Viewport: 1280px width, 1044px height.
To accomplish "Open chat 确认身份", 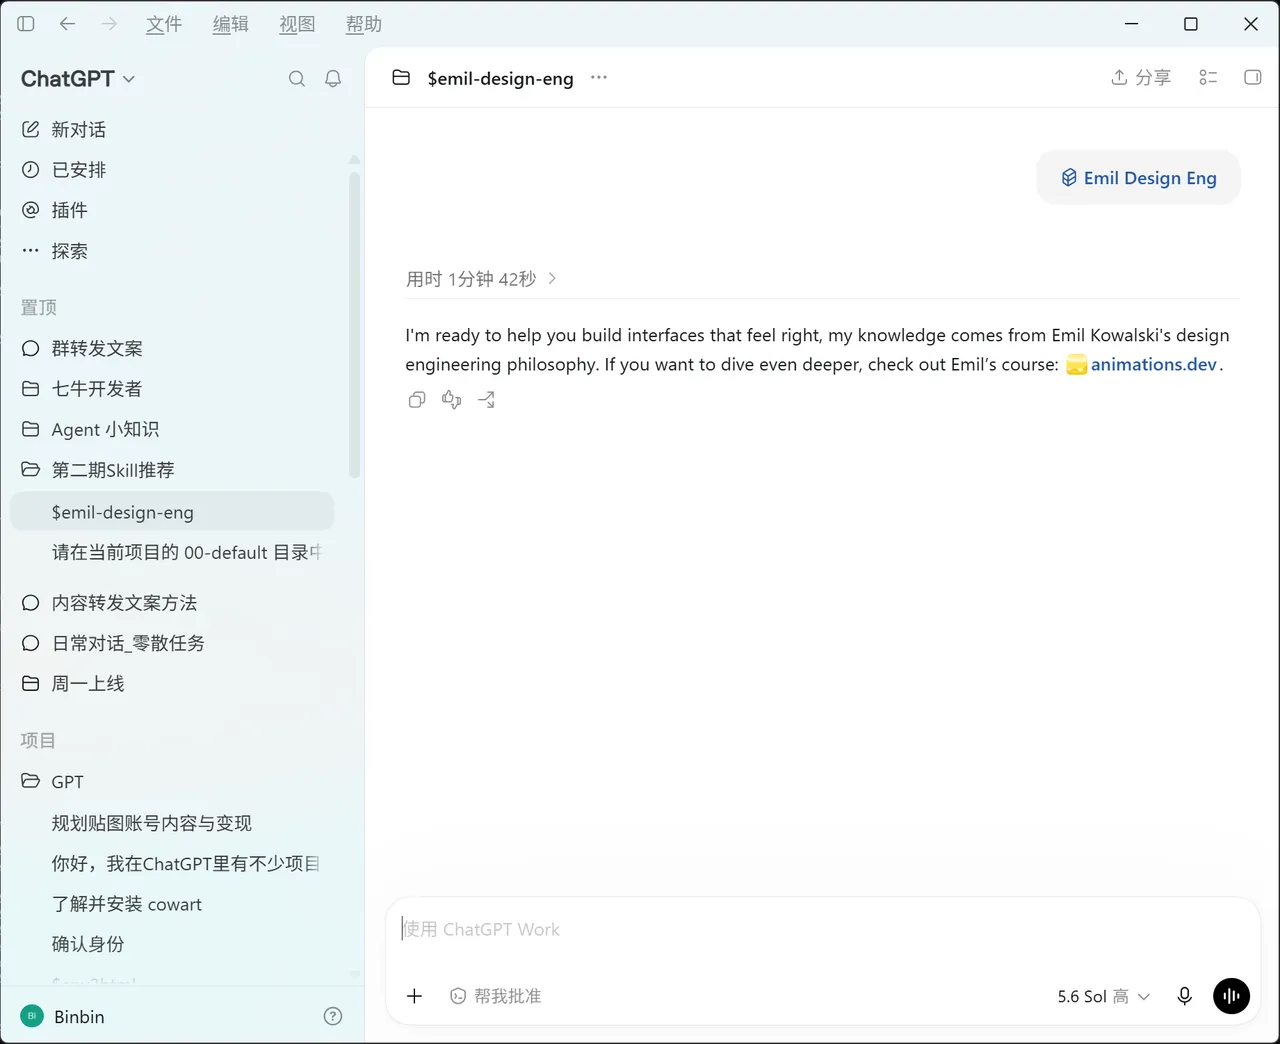I will tap(172, 945).
